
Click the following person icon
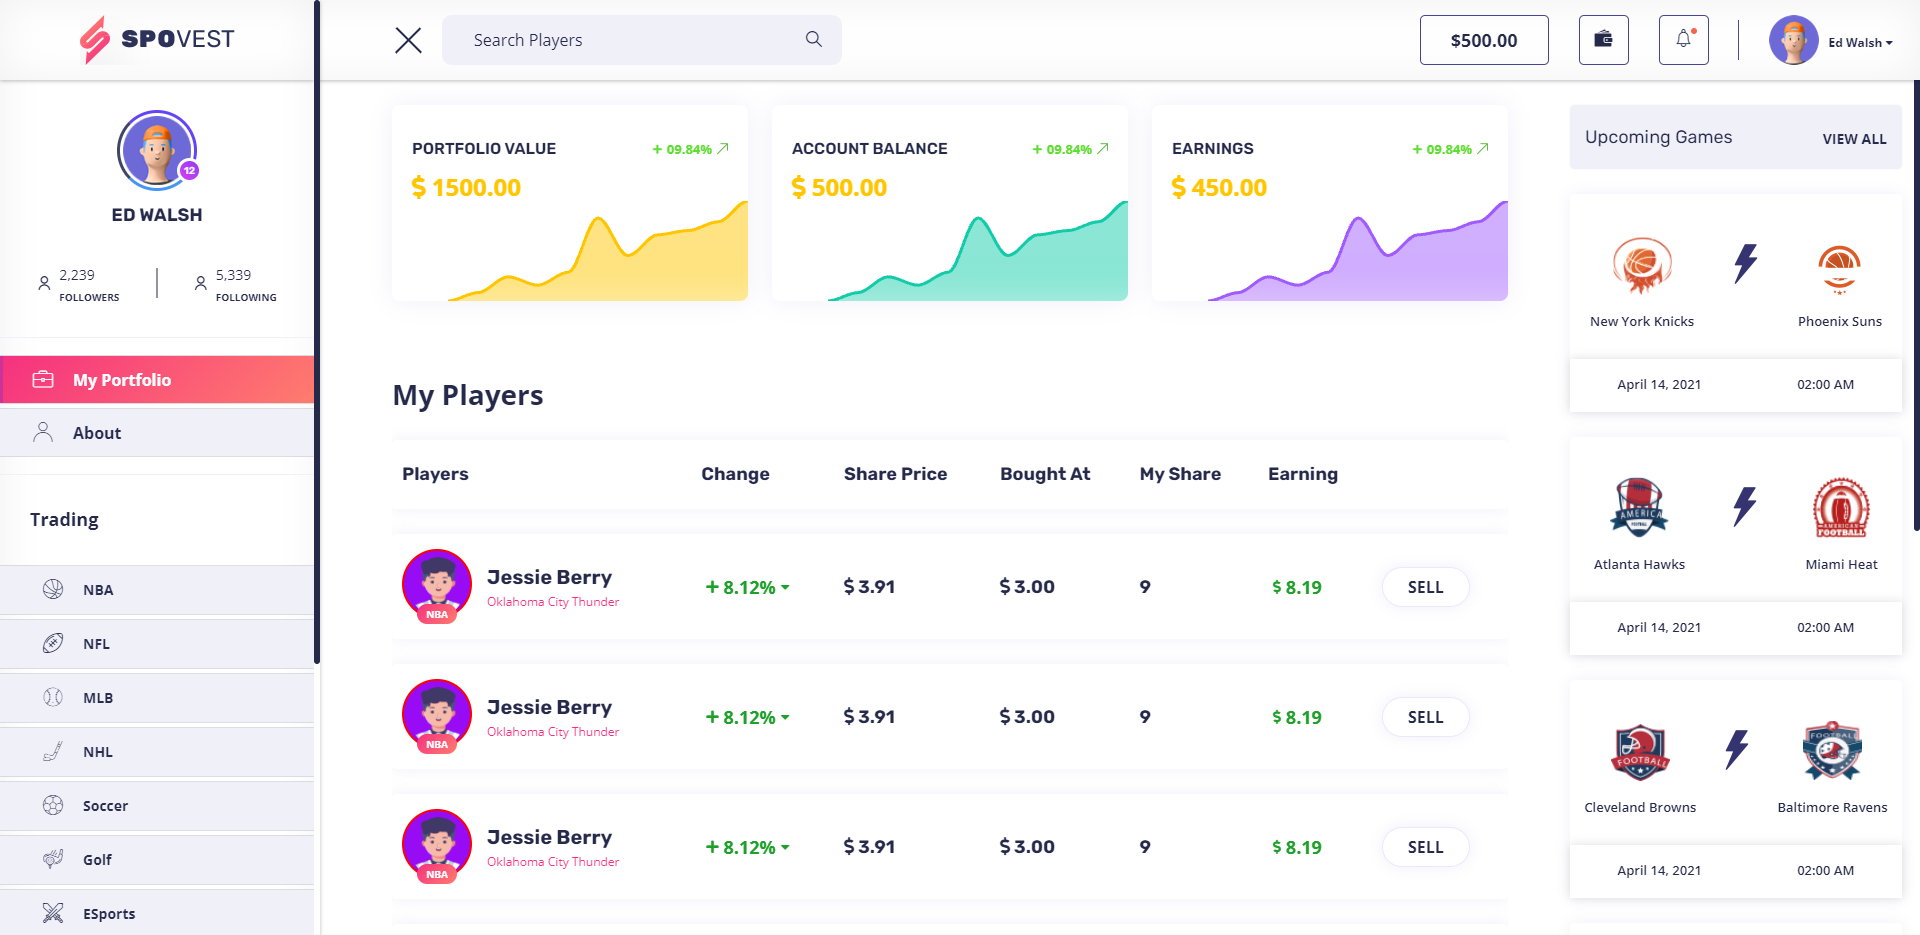click(x=201, y=283)
